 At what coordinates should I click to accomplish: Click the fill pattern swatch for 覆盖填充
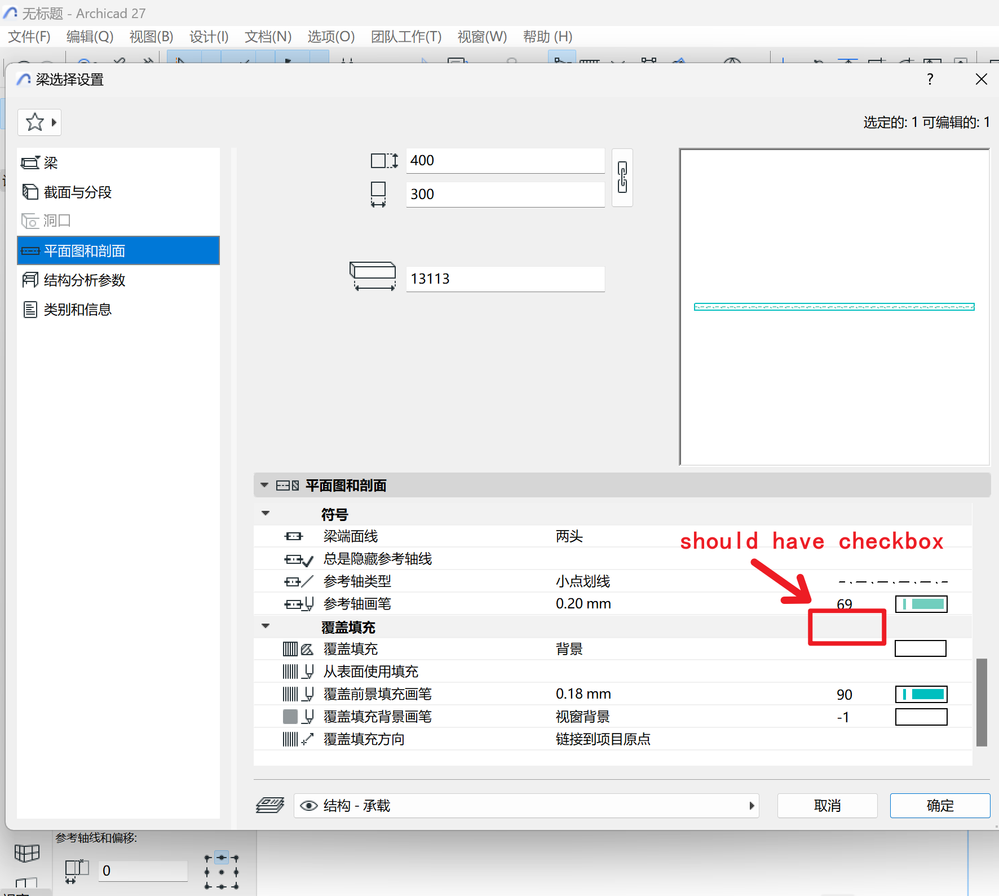921,649
